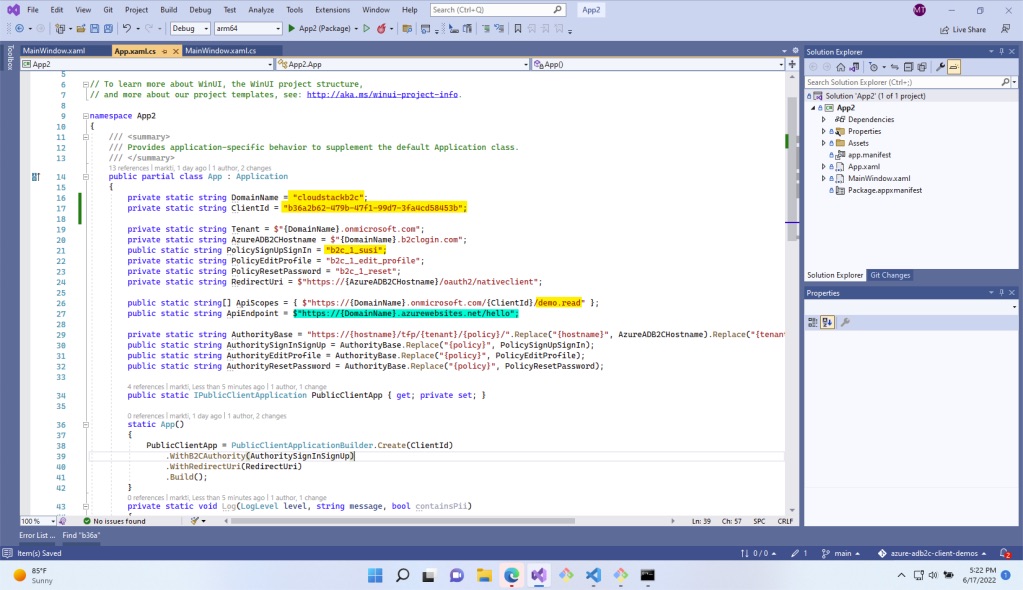The width and height of the screenshot is (1023, 590).
Task: Open the File menu
Action: (x=33, y=10)
